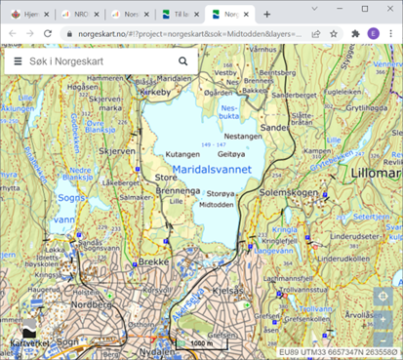The width and height of the screenshot is (403, 360).
Task: Go forward in the browser
Action: click(x=30, y=34)
